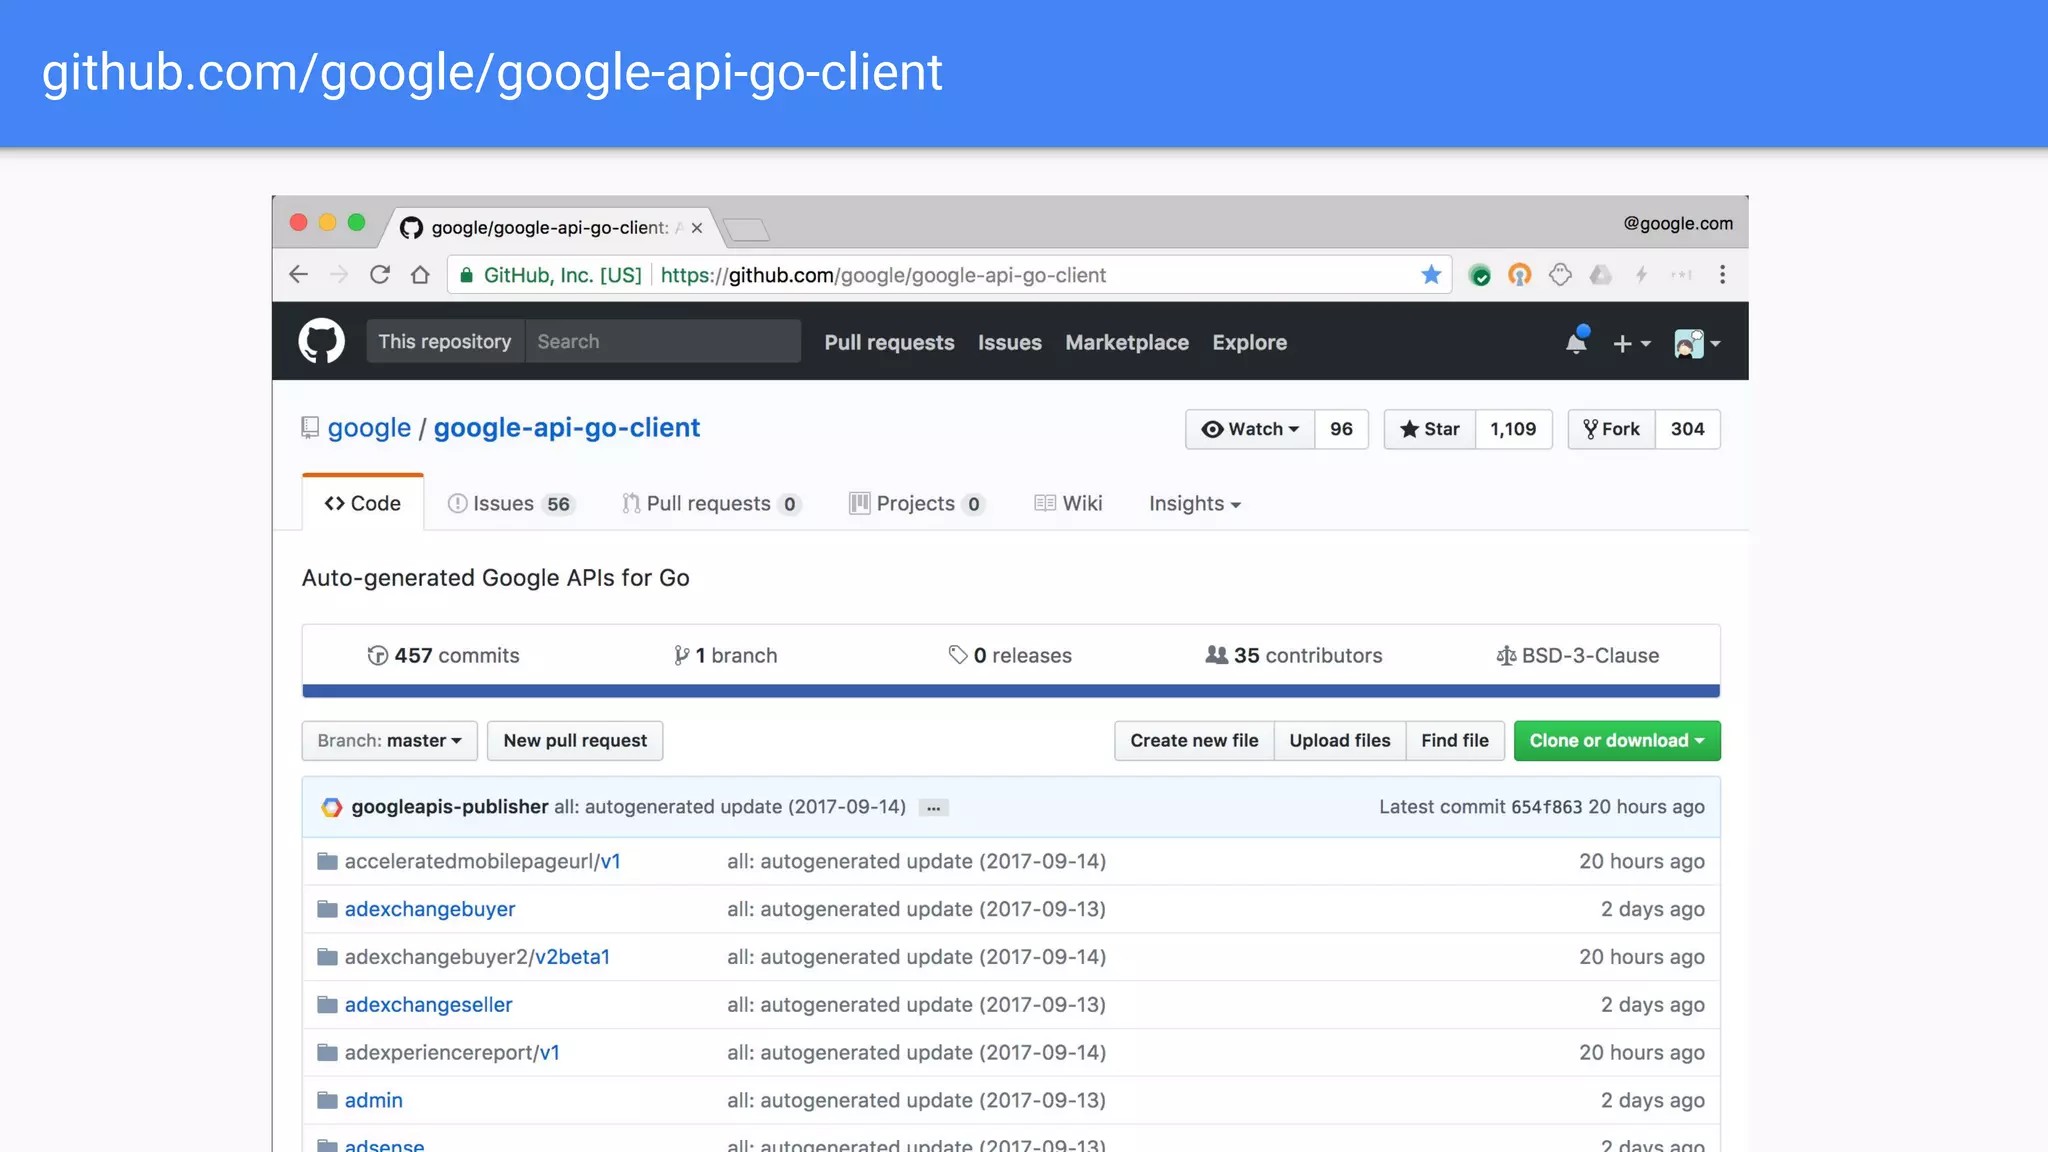This screenshot has width=2048, height=1152.
Task: Click the browser forward arrow
Action: click(339, 275)
